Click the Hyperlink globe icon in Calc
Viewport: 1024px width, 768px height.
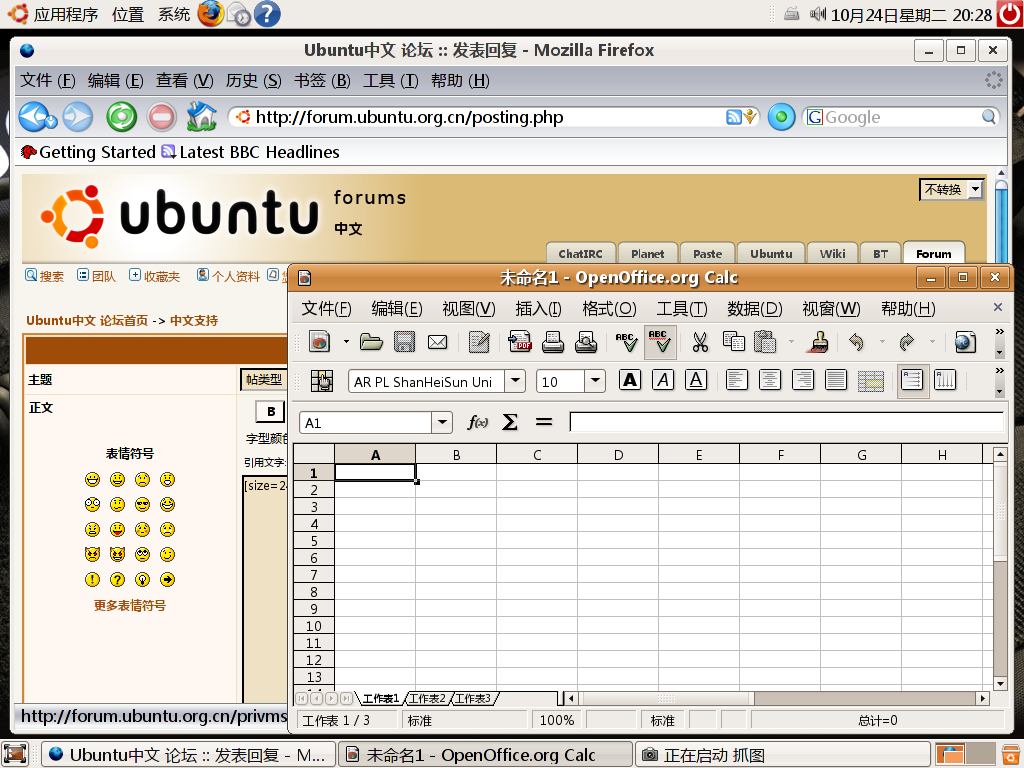(x=965, y=342)
